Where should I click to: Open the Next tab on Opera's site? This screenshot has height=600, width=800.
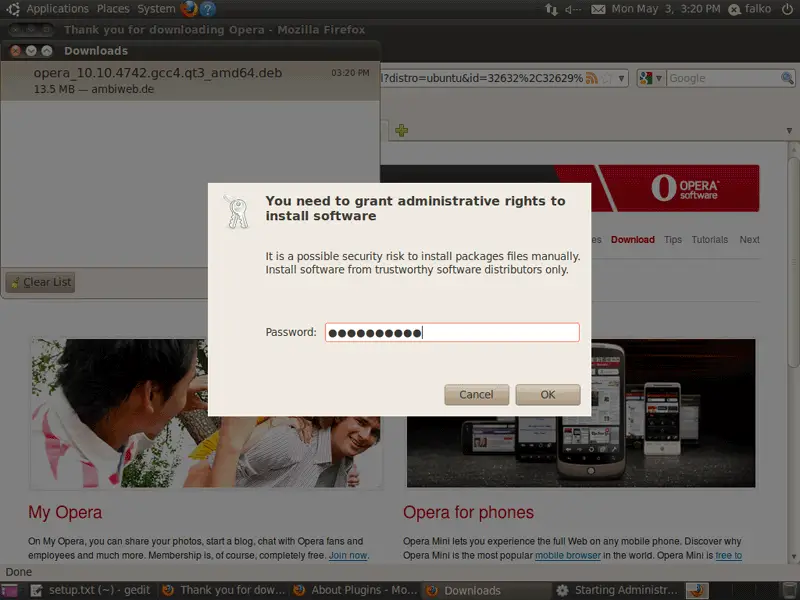749,240
